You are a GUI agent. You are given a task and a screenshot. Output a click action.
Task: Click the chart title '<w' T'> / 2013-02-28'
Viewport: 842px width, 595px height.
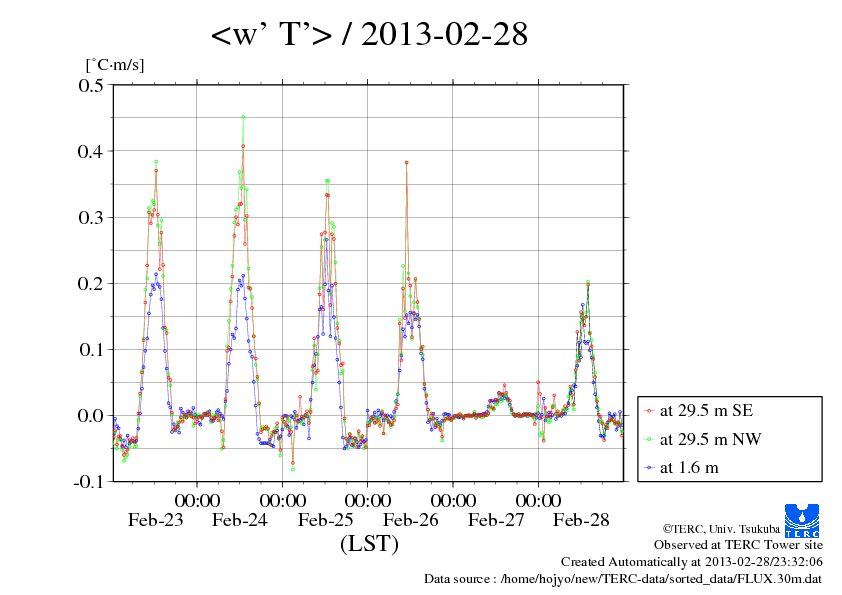[369, 34]
